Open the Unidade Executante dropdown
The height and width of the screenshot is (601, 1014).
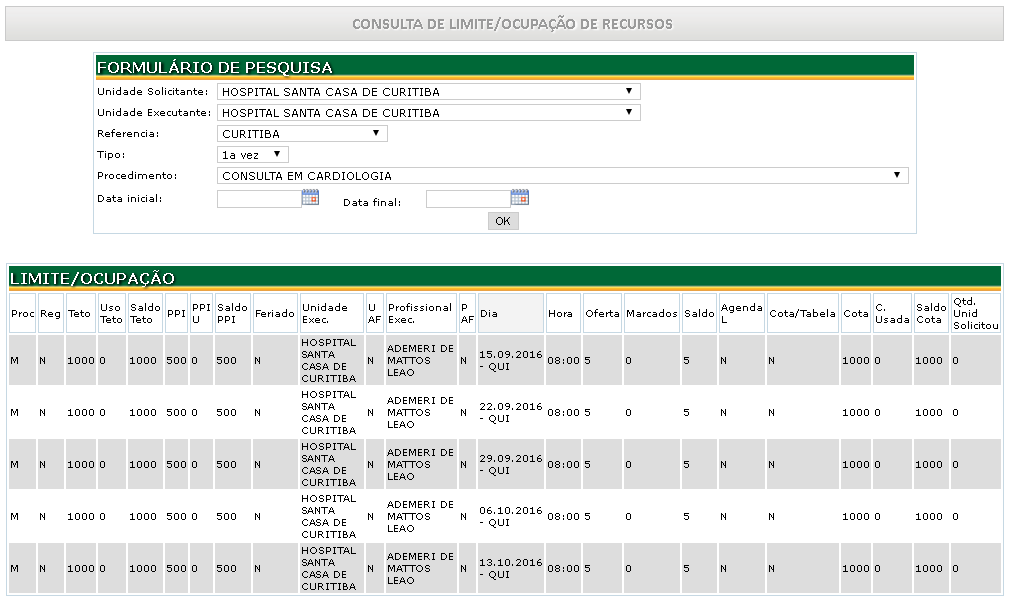click(x=630, y=111)
